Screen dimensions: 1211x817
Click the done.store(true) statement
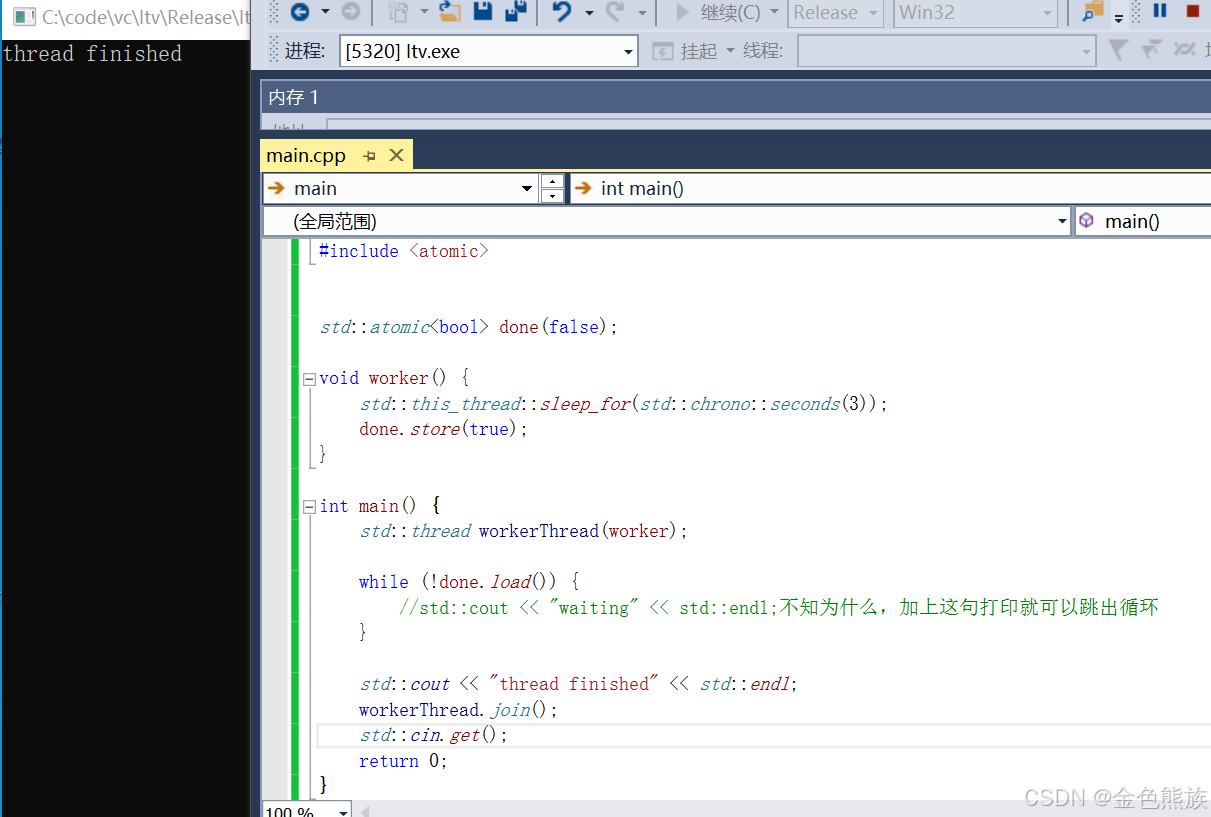443,429
